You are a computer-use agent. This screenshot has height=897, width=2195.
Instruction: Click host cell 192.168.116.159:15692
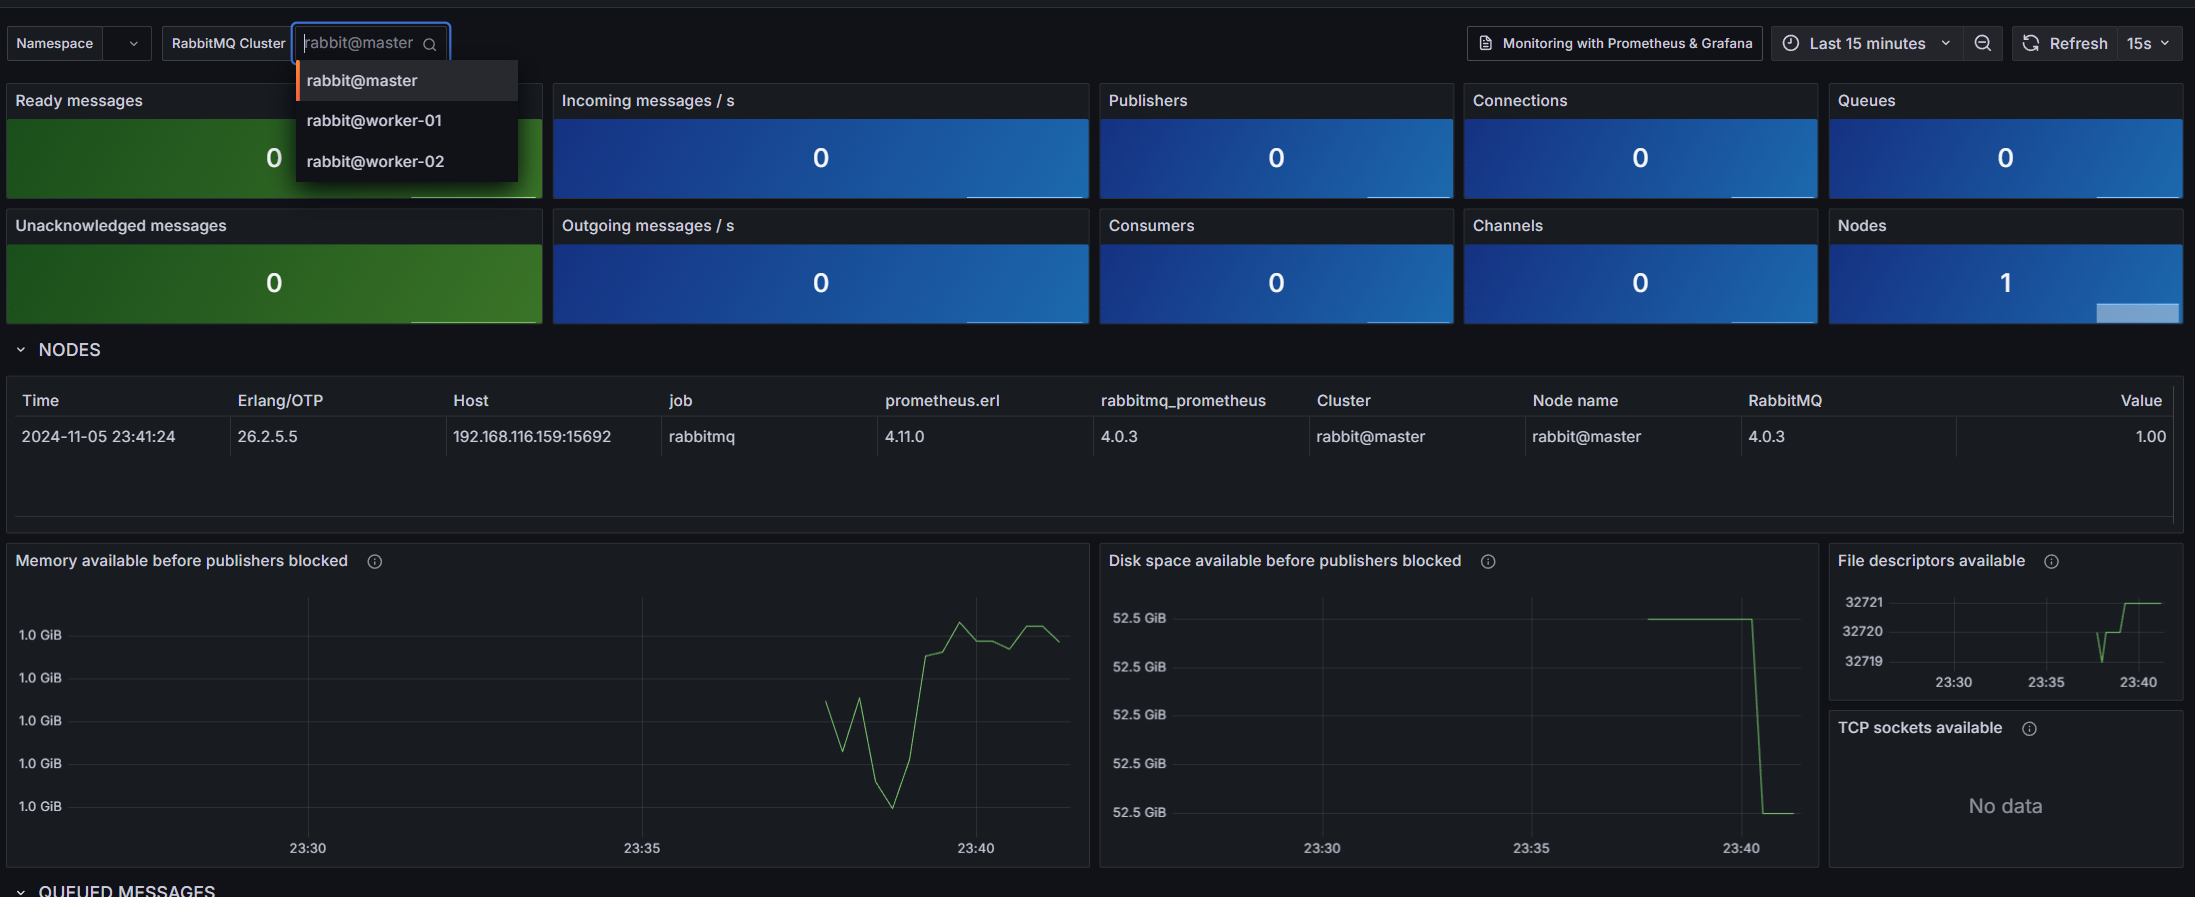(x=532, y=437)
